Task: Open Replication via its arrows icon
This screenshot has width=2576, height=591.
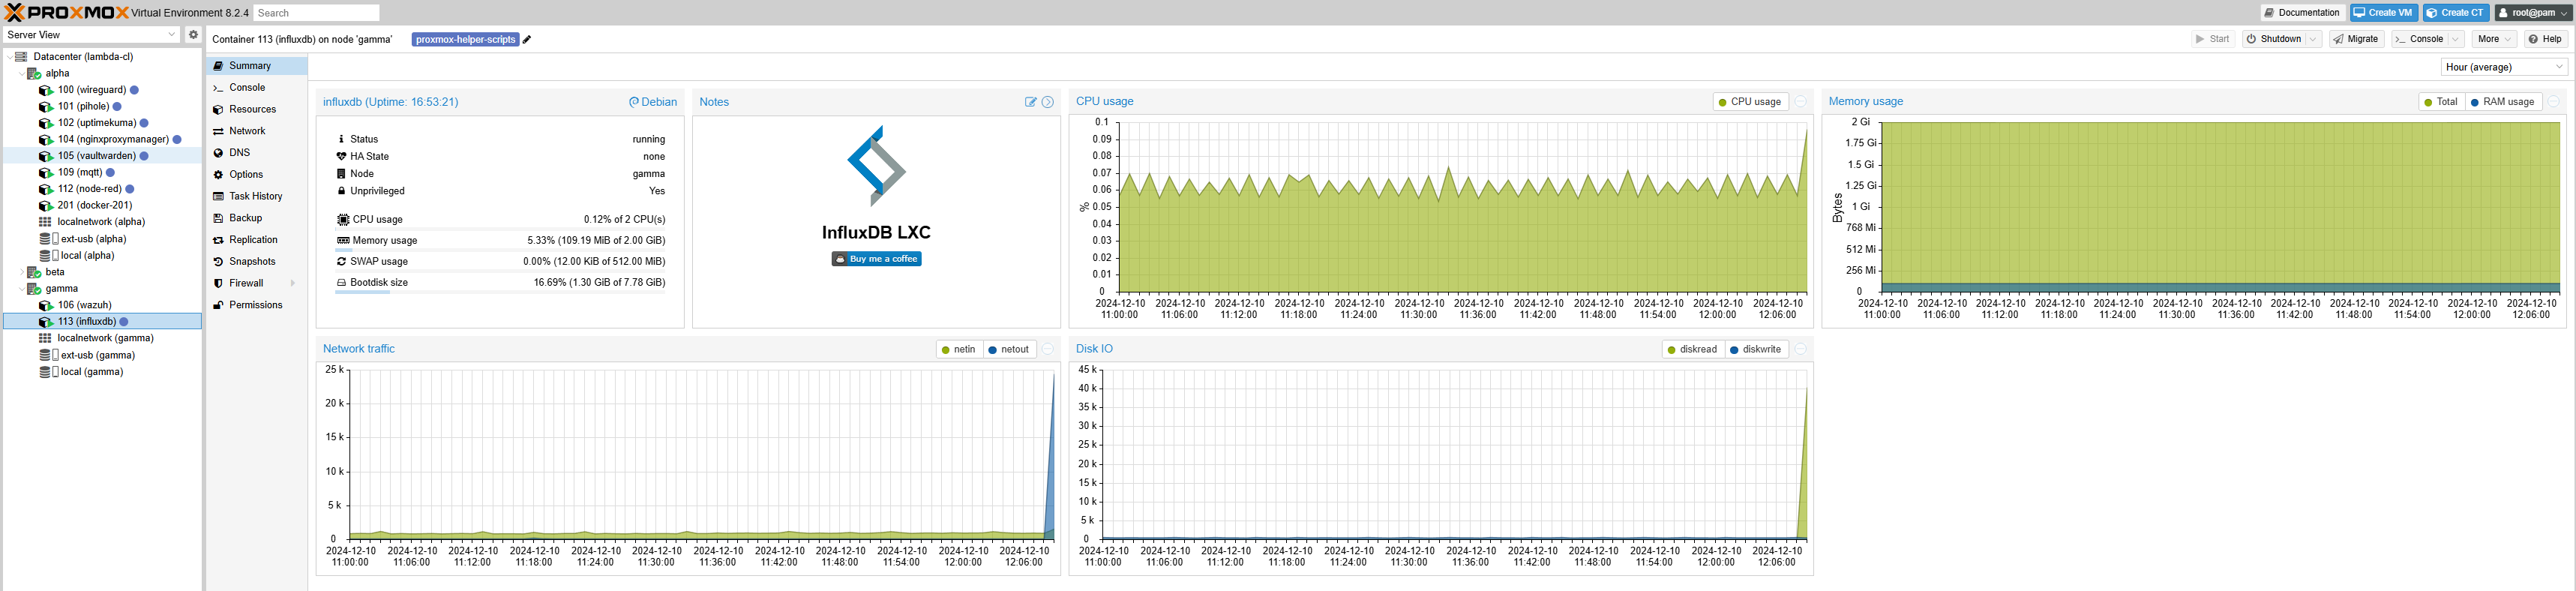Action: coord(218,240)
